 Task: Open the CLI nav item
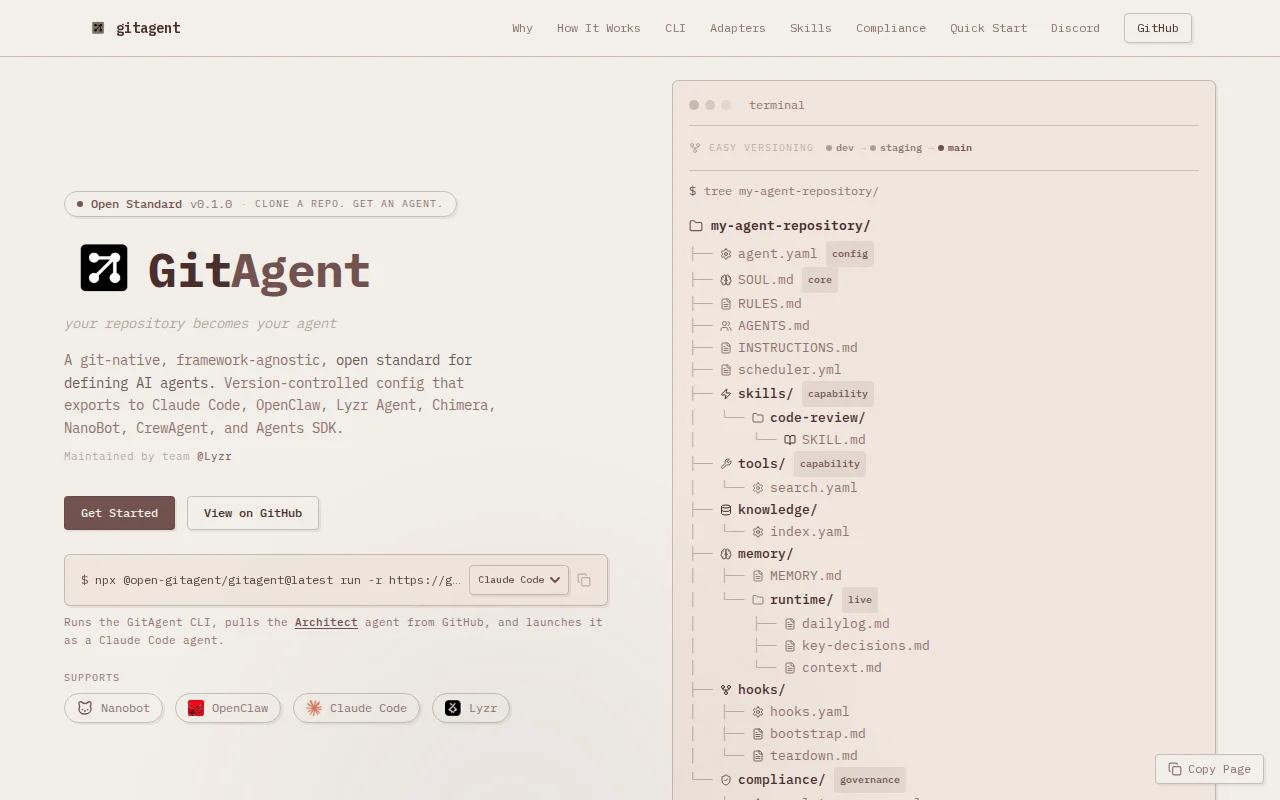pyautogui.click(x=675, y=28)
